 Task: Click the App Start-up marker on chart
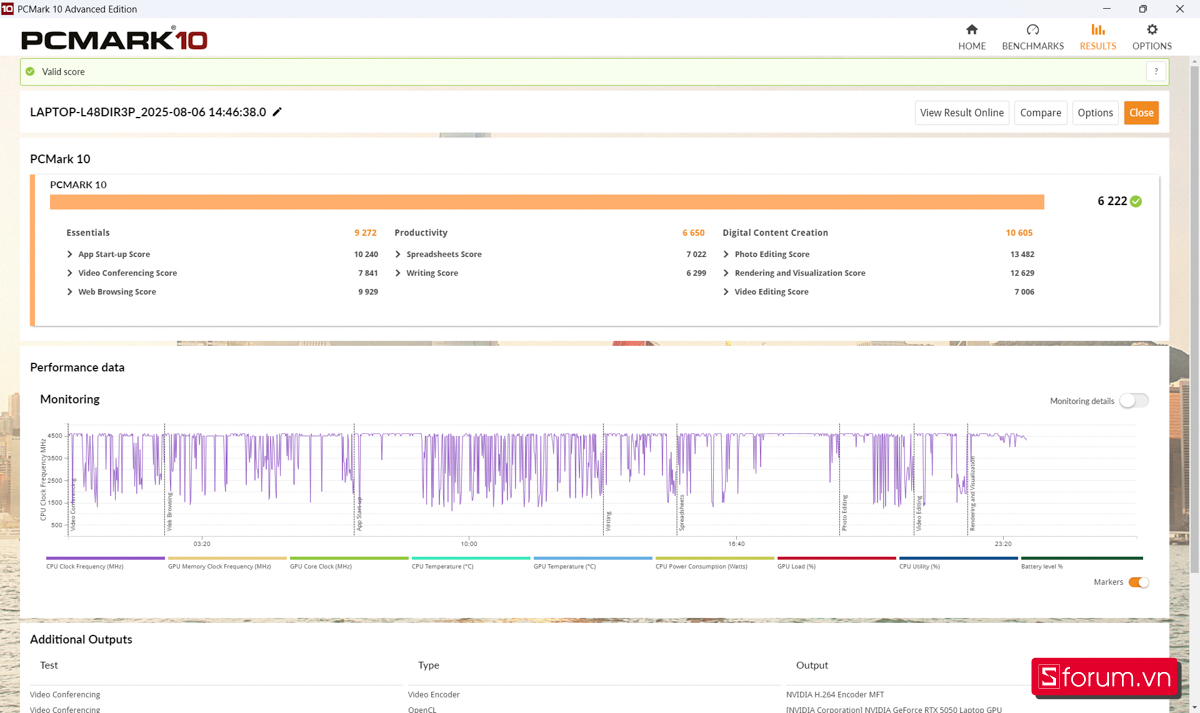[x=360, y=513]
